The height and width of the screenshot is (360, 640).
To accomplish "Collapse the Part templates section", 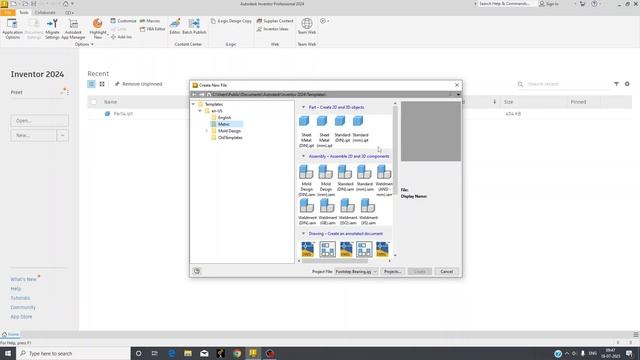I will [303, 107].
